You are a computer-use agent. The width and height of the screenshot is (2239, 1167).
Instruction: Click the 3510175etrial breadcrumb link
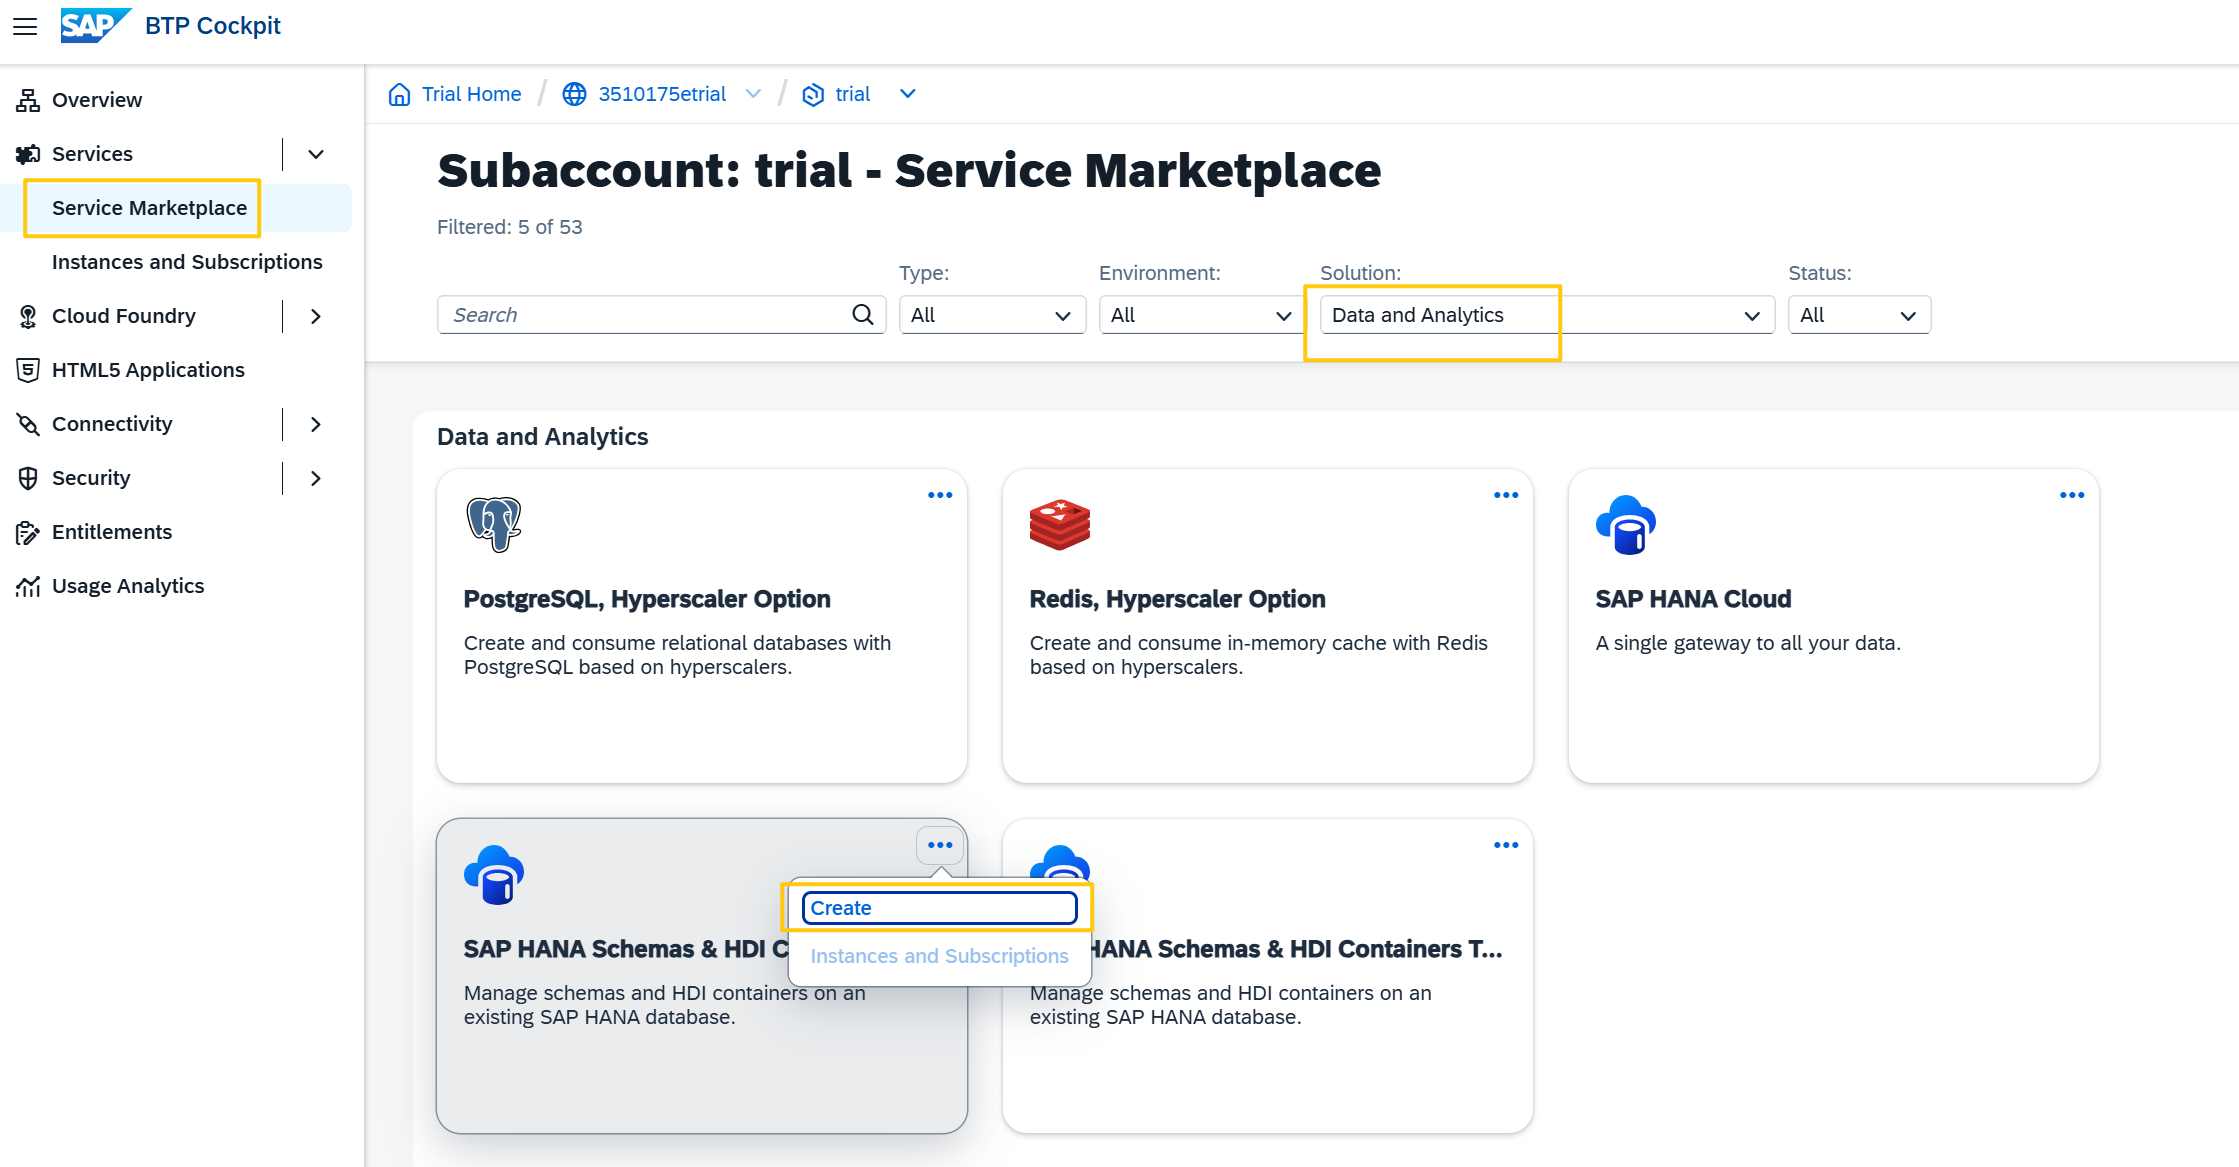tap(662, 94)
